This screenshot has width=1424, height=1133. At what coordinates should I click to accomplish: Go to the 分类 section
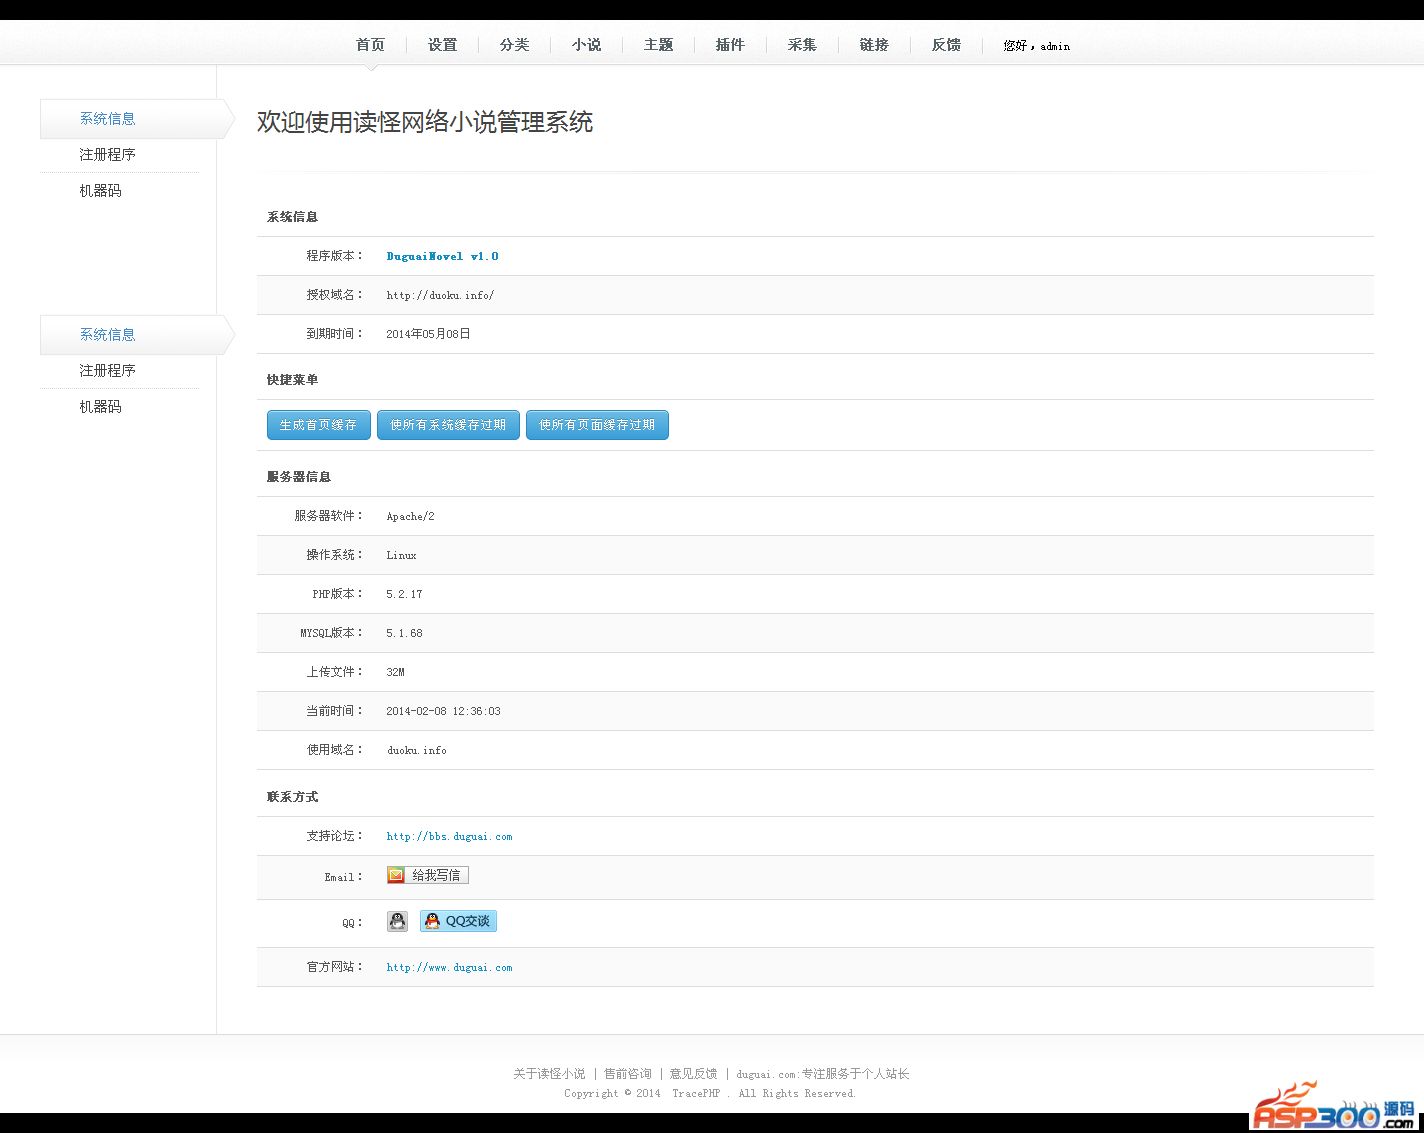point(514,45)
